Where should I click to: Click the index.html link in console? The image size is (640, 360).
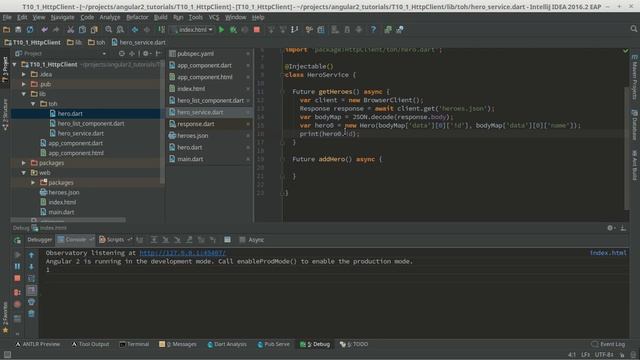point(608,253)
